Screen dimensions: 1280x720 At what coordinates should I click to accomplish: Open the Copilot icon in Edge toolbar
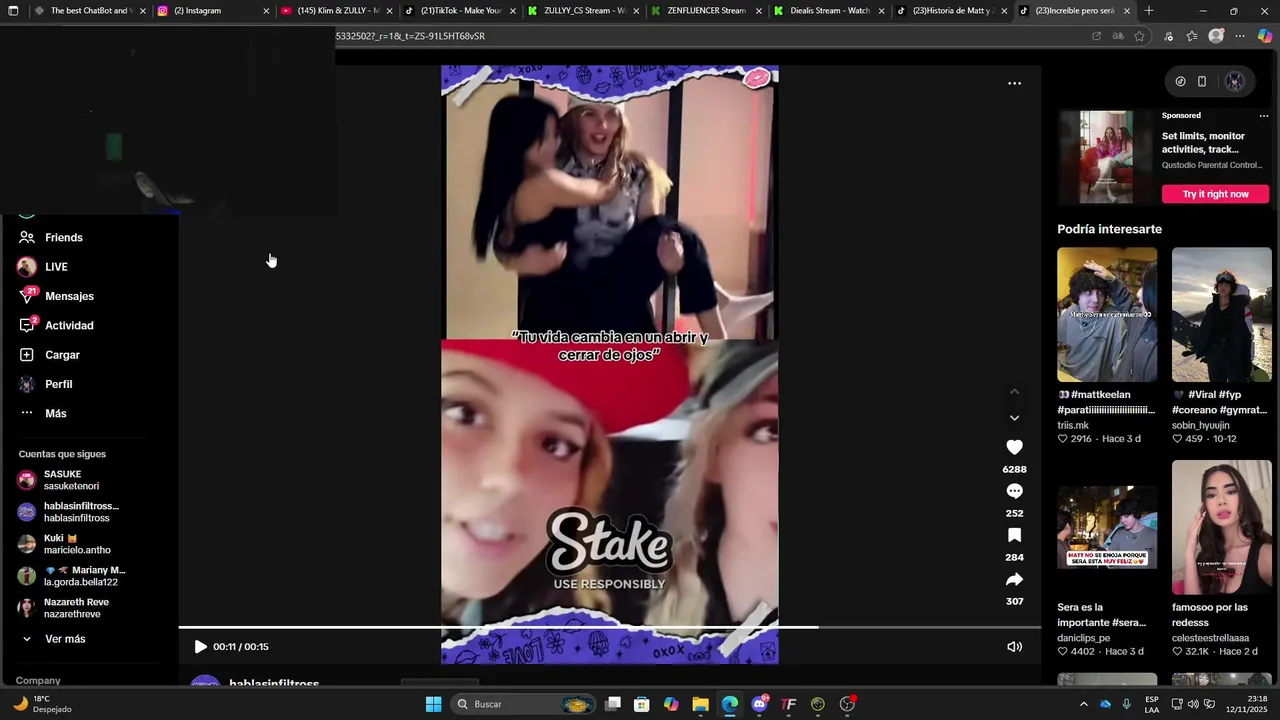click(1265, 36)
